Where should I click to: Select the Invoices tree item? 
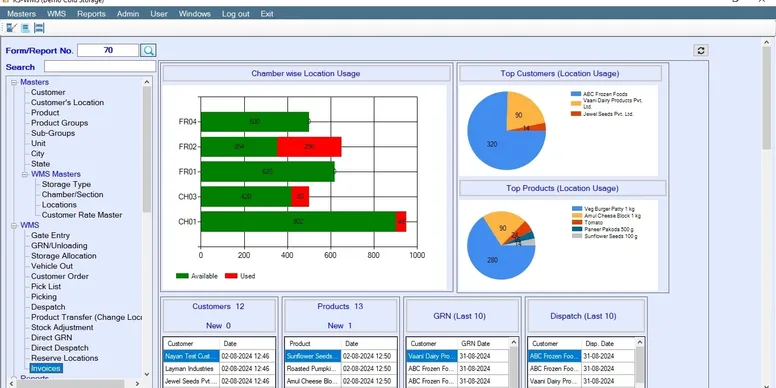(46, 369)
